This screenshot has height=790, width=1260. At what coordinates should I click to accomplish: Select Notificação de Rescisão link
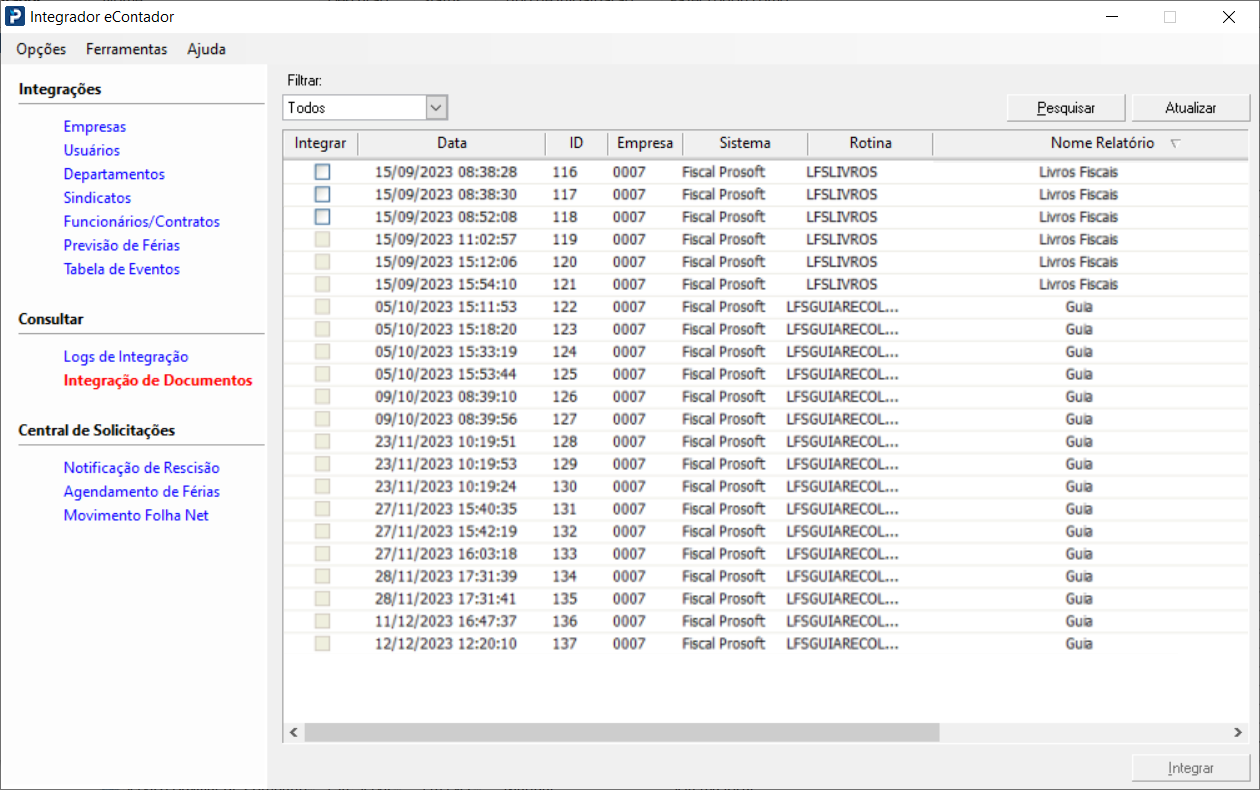141,468
